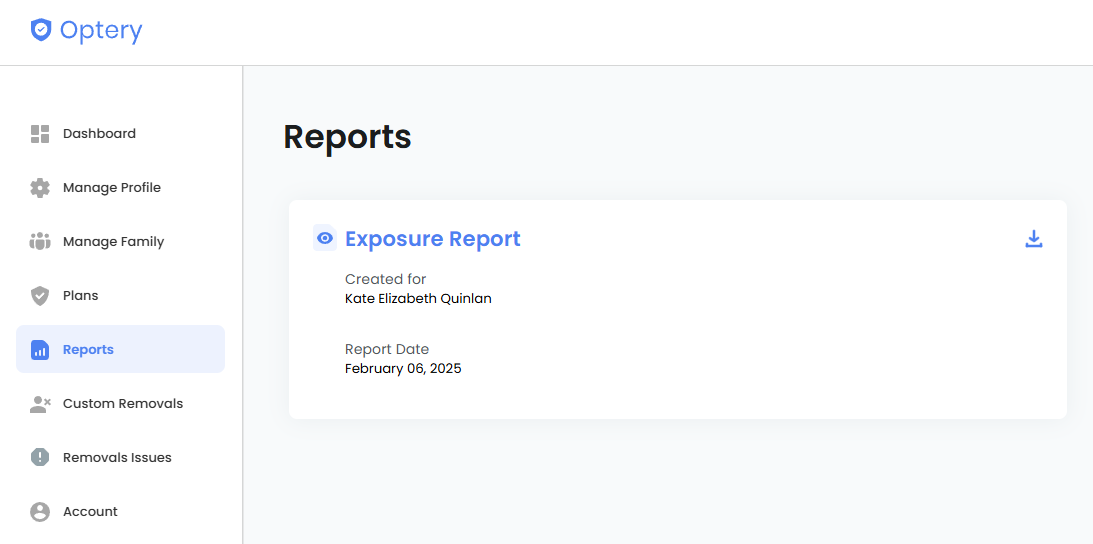The width and height of the screenshot is (1093, 544).
Task: Go to Manage Family text label
Action: click(x=113, y=242)
